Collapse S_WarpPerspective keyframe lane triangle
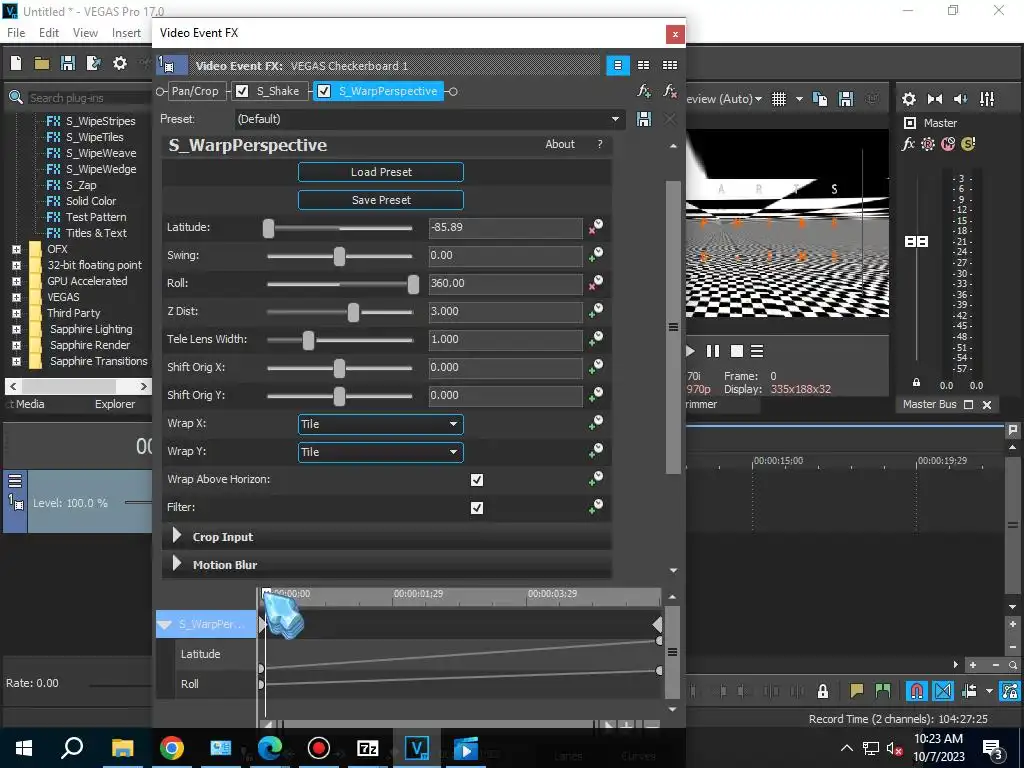The width and height of the screenshot is (1024, 768). click(165, 625)
